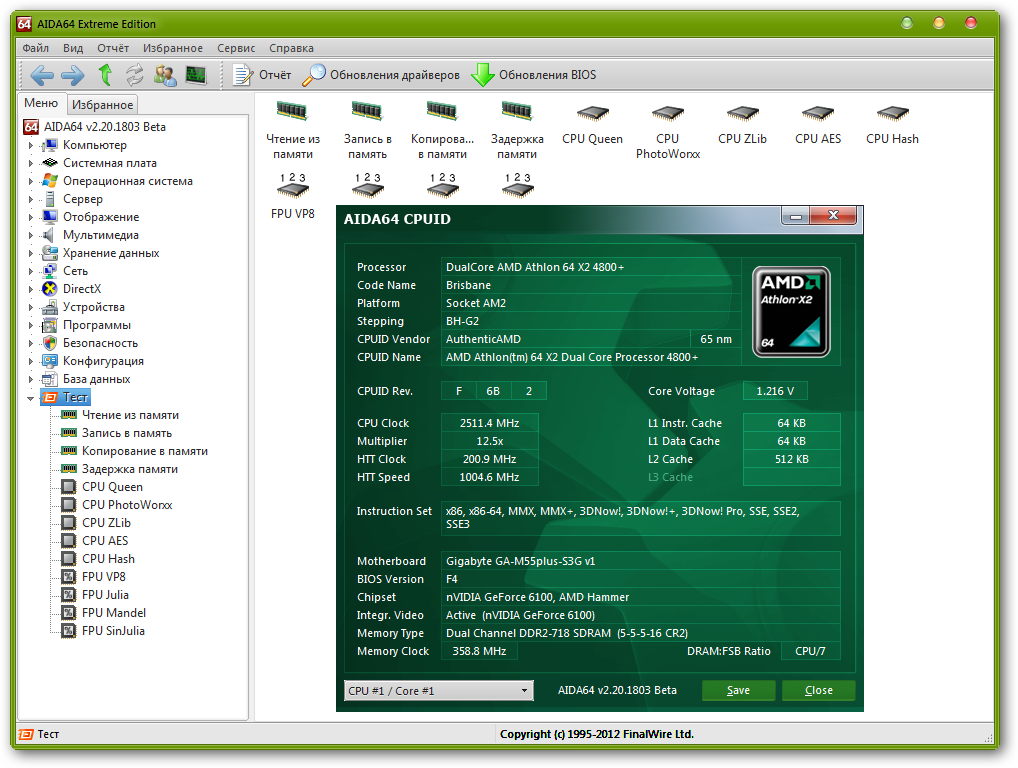Expand the Мультимедиа tree node

tap(31, 235)
